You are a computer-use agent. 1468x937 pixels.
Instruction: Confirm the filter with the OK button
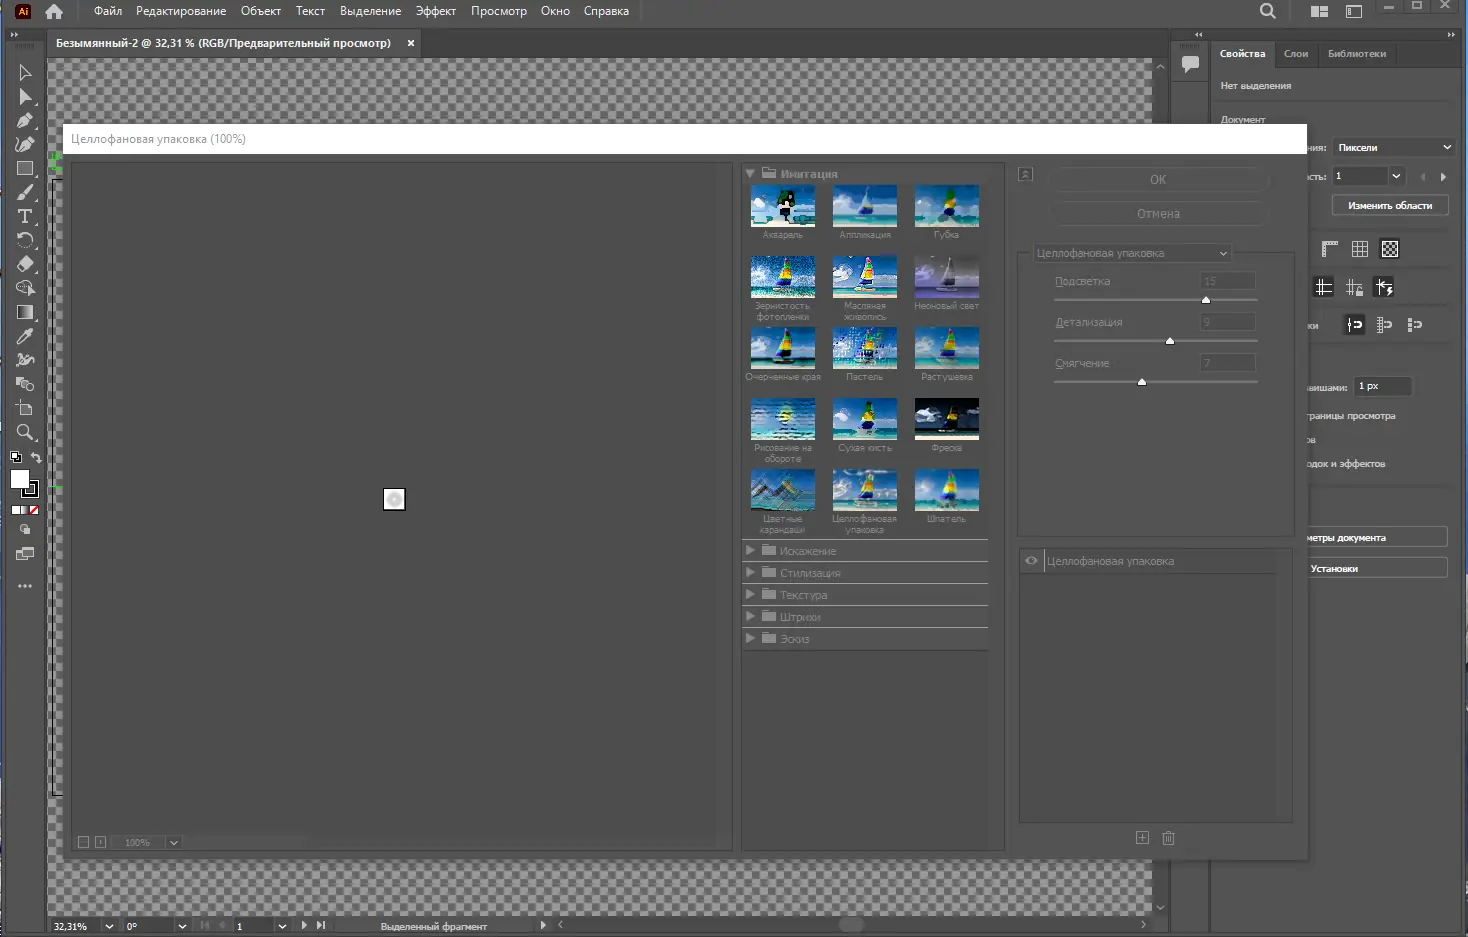pos(1158,180)
